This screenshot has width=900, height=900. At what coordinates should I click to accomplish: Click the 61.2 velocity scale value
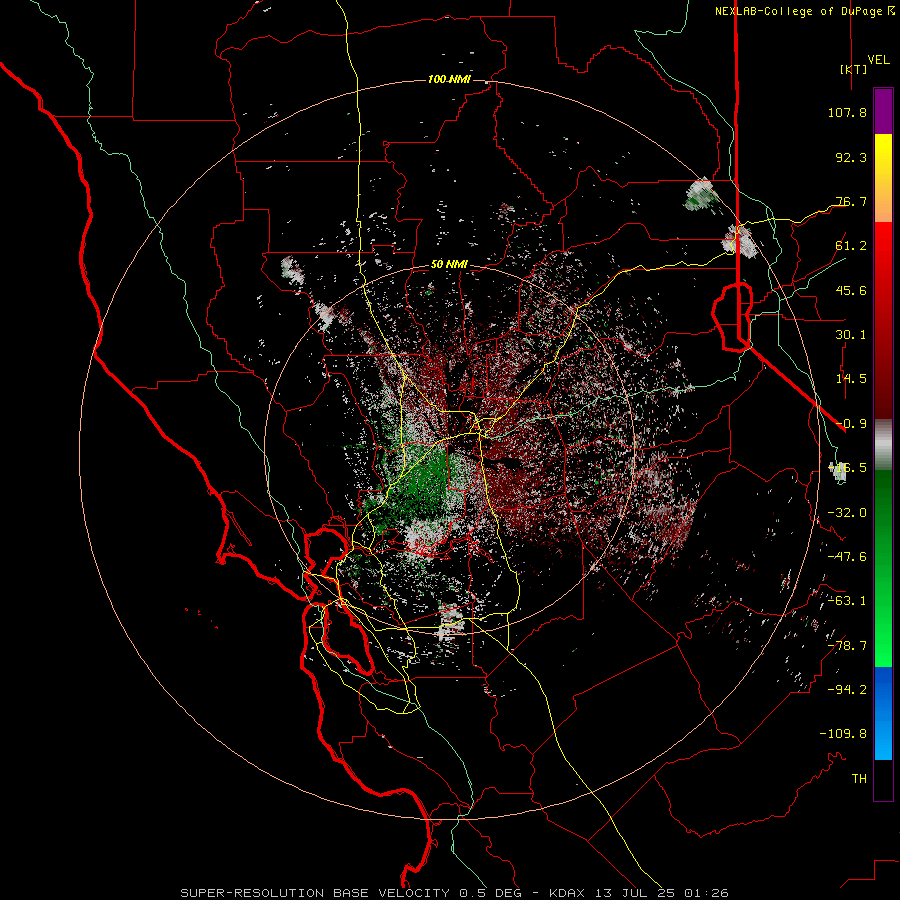click(851, 246)
